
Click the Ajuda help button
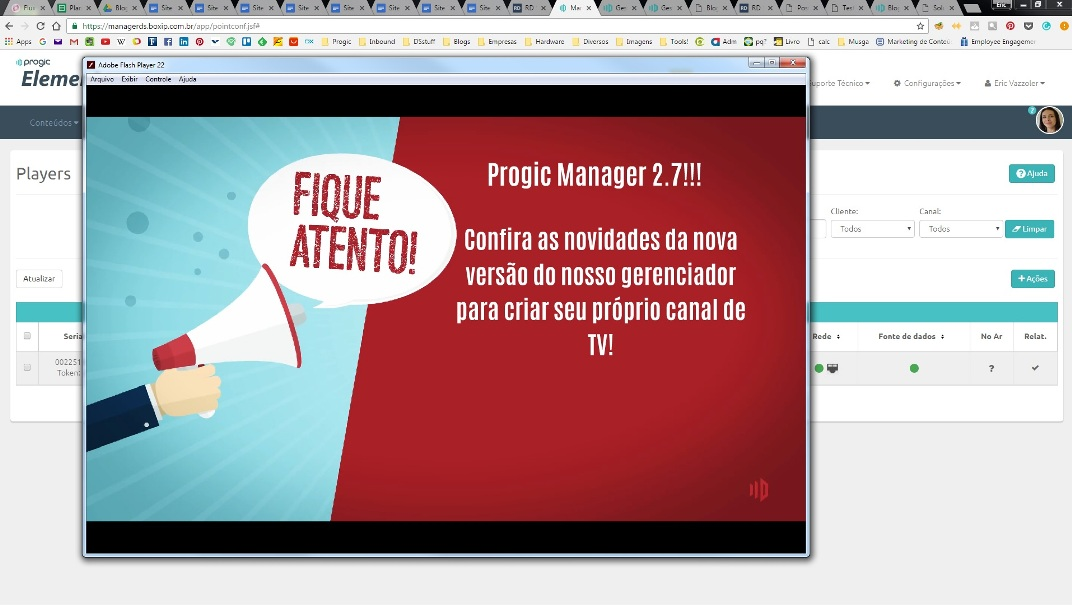point(1032,174)
